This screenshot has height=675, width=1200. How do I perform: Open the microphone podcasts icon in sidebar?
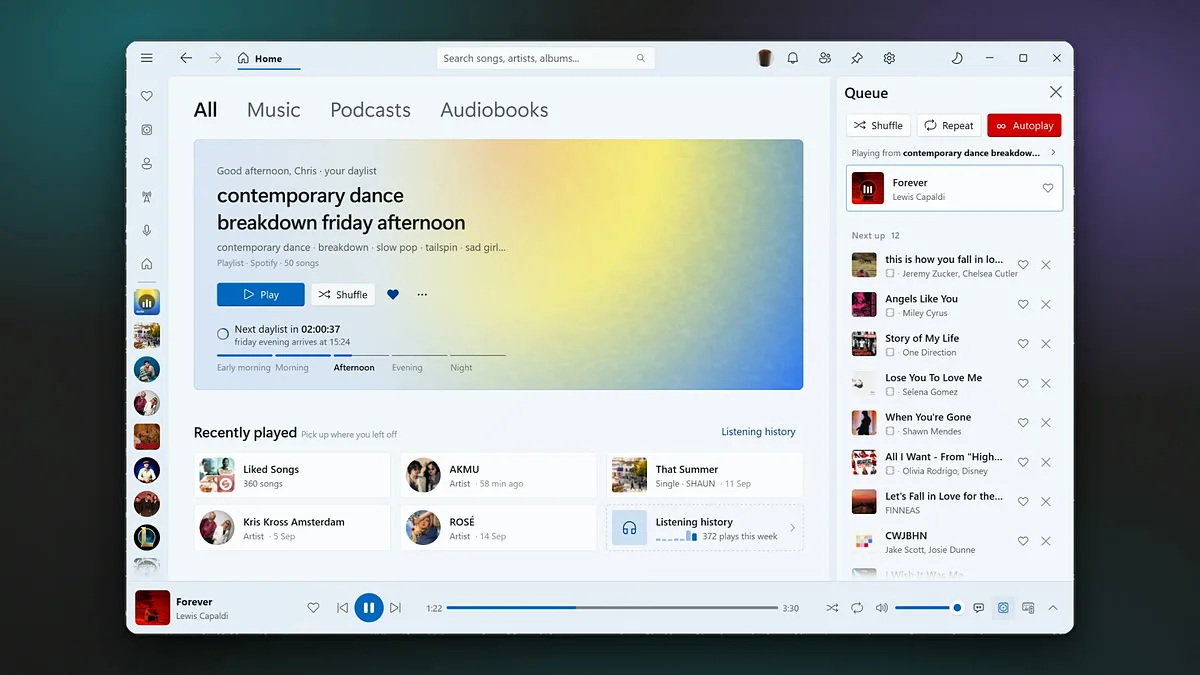point(147,231)
